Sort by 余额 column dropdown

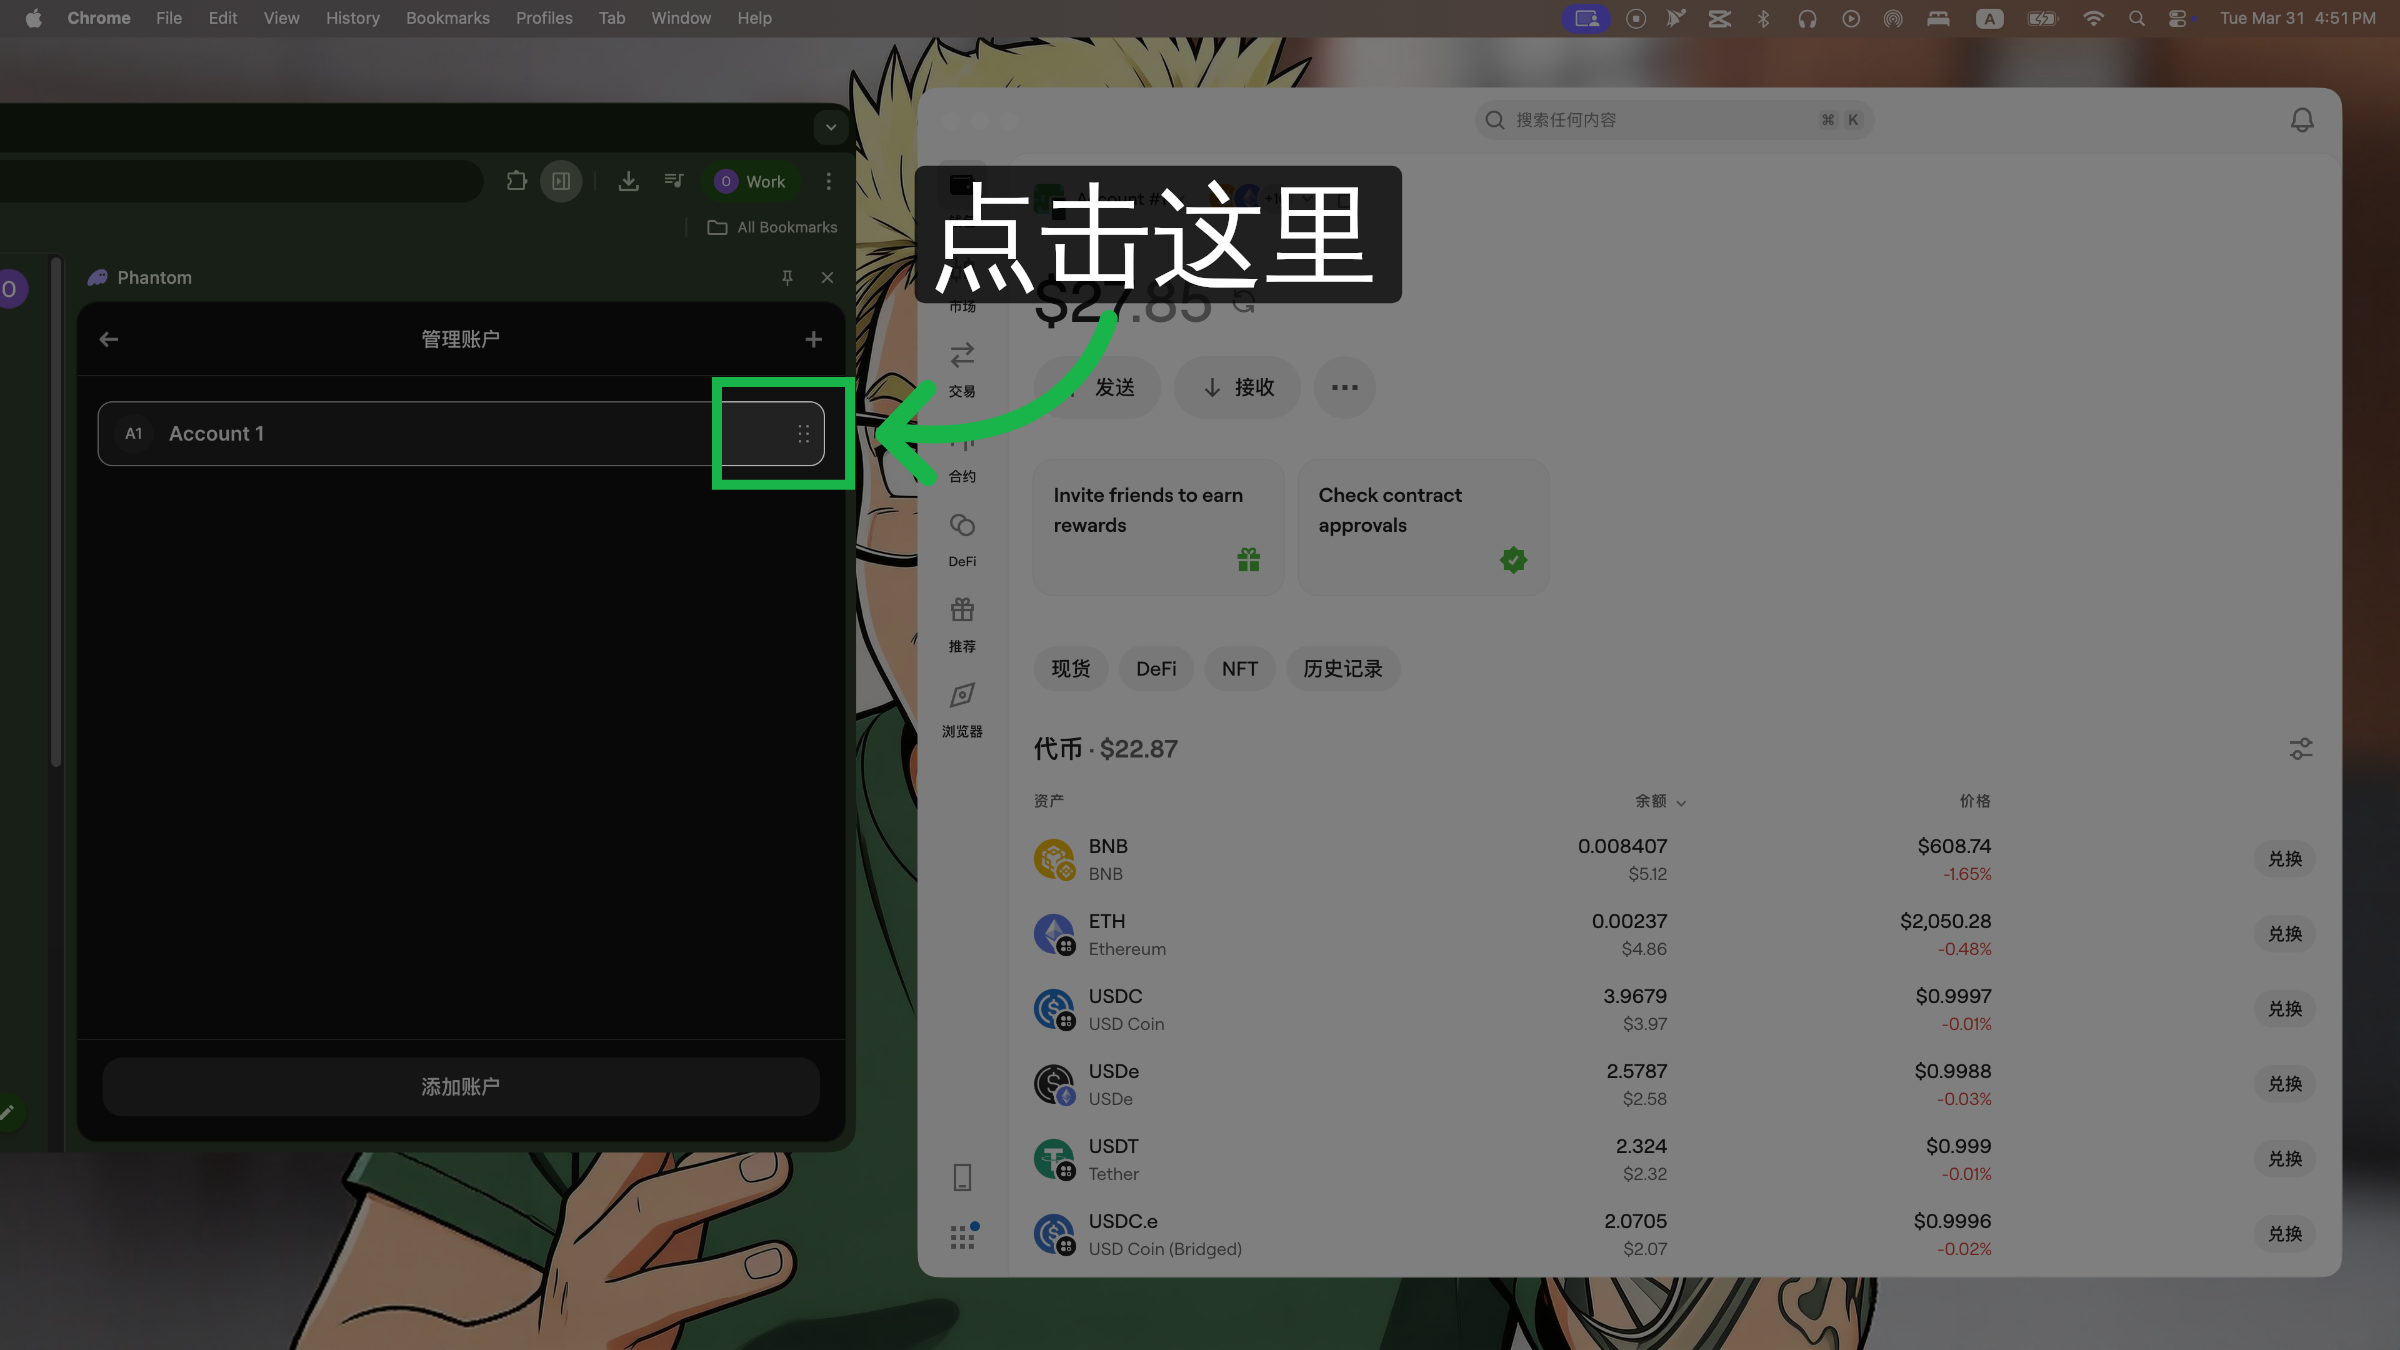click(1661, 801)
